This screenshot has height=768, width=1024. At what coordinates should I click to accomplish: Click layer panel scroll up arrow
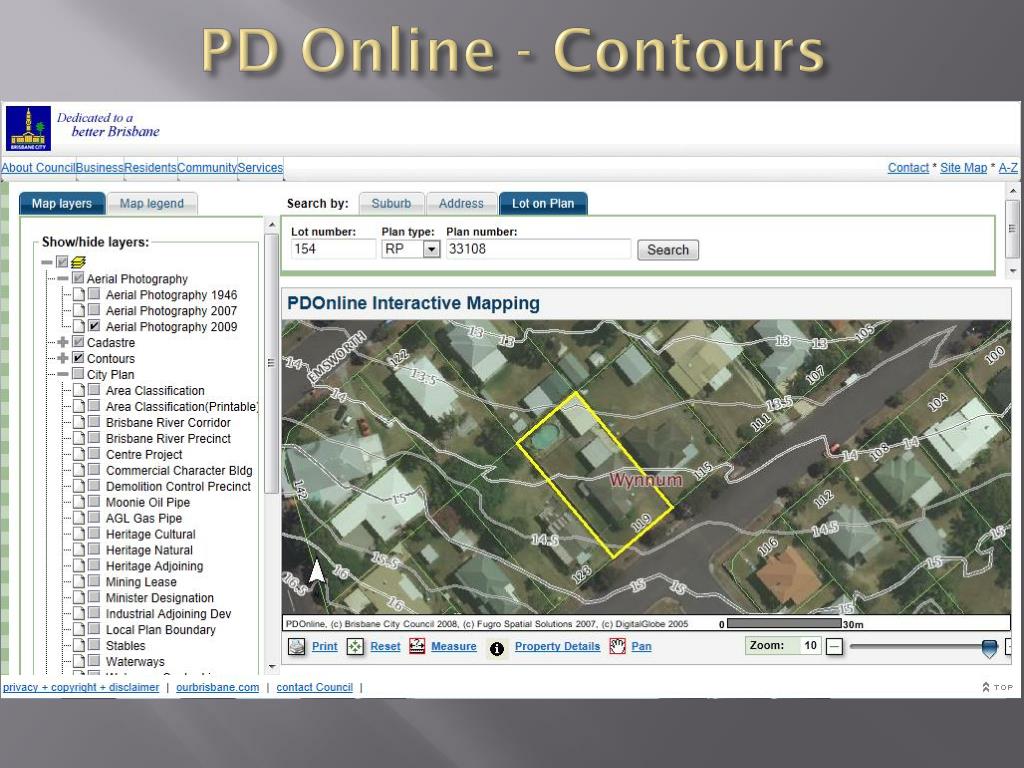point(272,225)
